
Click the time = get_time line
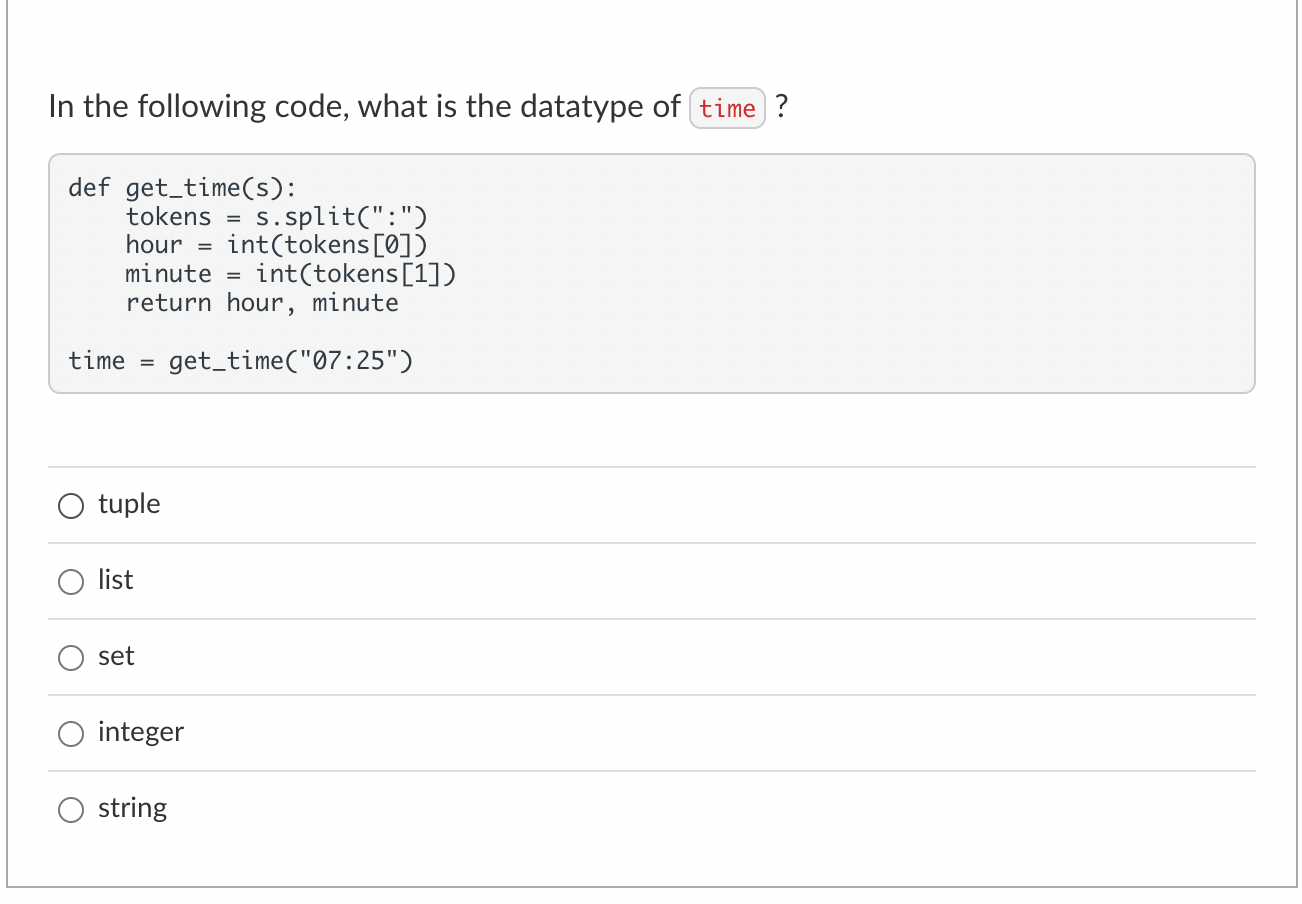point(240,360)
